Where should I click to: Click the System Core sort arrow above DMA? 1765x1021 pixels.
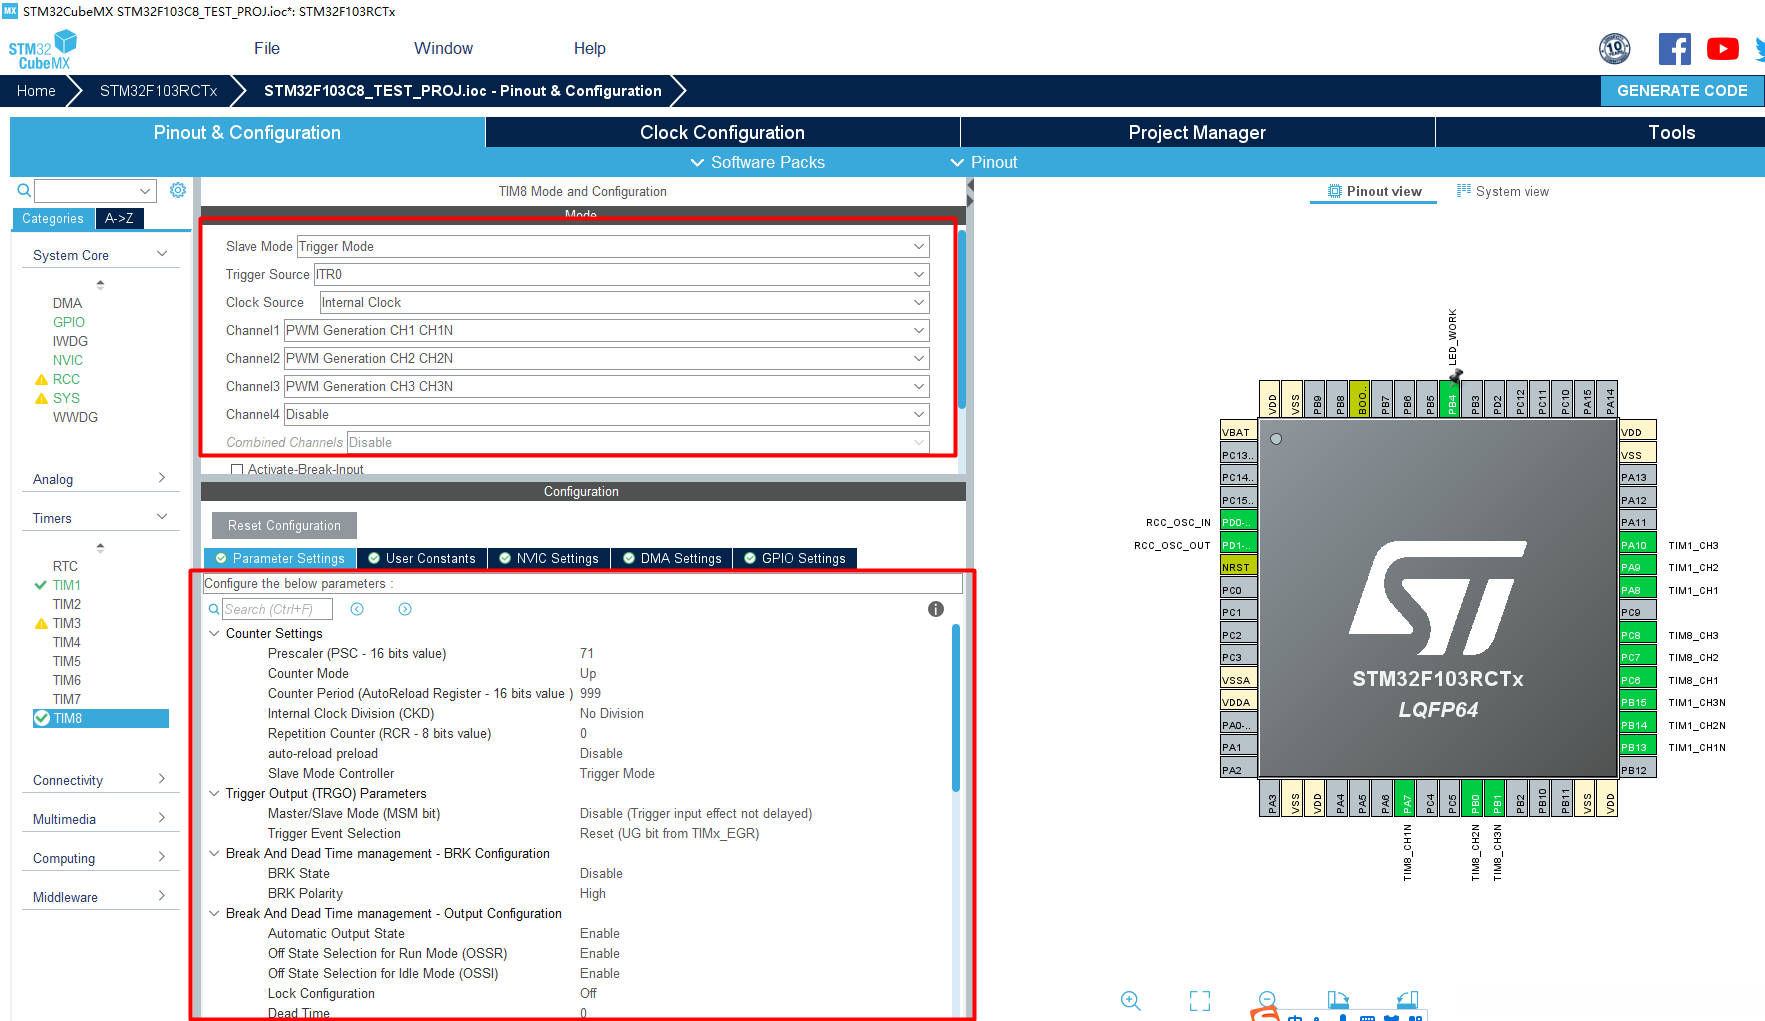(100, 284)
